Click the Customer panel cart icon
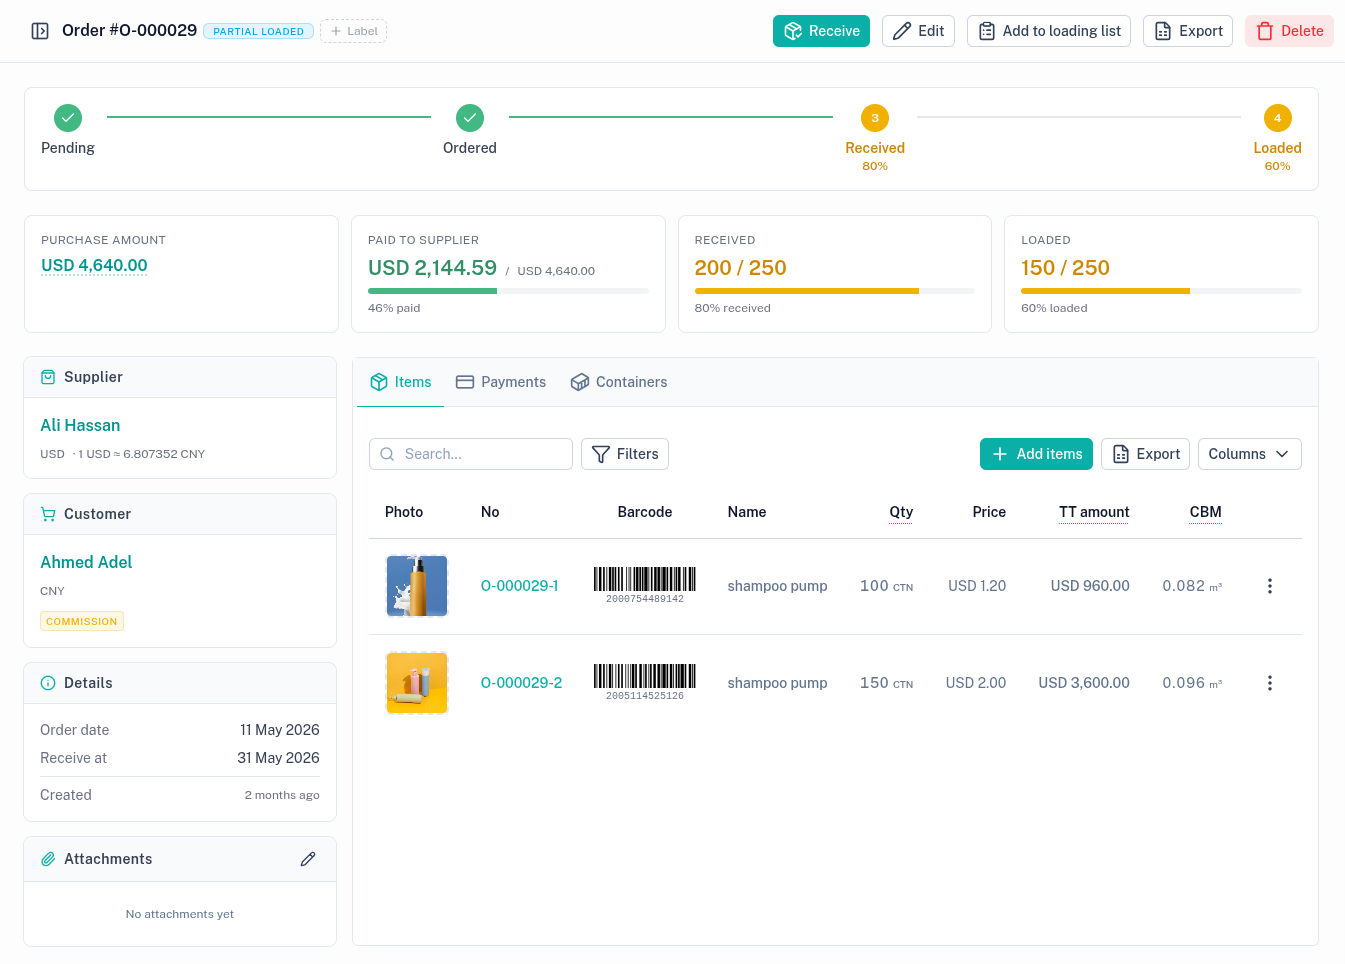The height and width of the screenshot is (964, 1345). (x=48, y=514)
